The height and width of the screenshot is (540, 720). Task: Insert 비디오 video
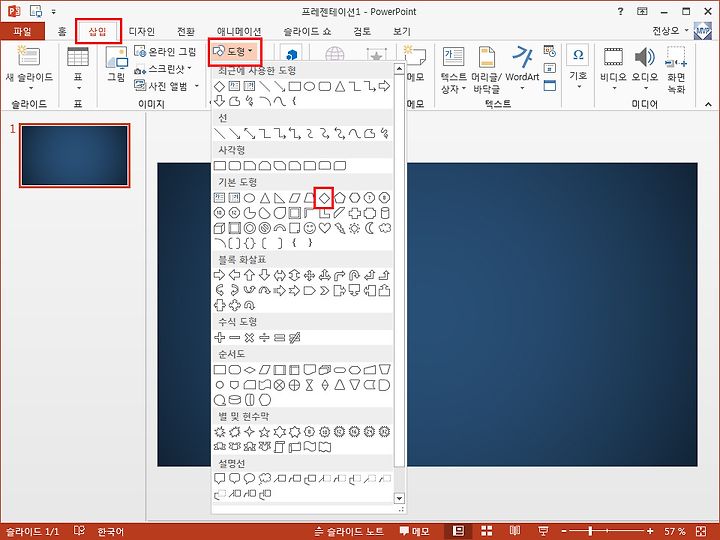click(613, 68)
